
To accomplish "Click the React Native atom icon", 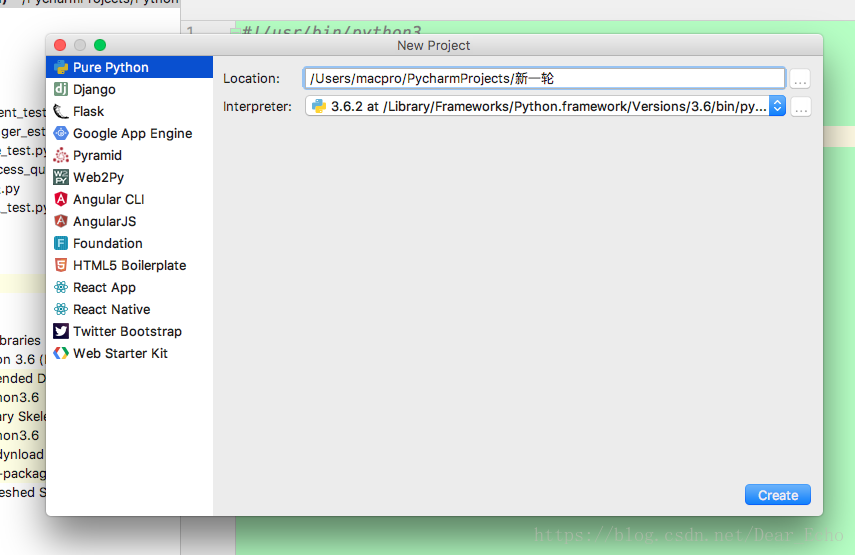I will tap(61, 309).
